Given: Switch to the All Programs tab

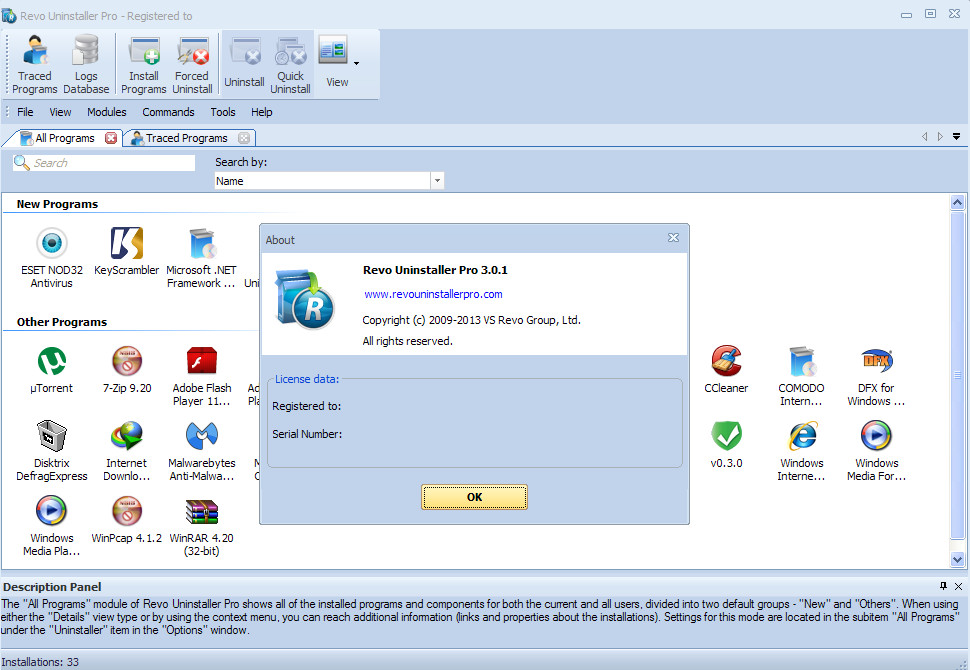Looking at the screenshot, I should 62,138.
